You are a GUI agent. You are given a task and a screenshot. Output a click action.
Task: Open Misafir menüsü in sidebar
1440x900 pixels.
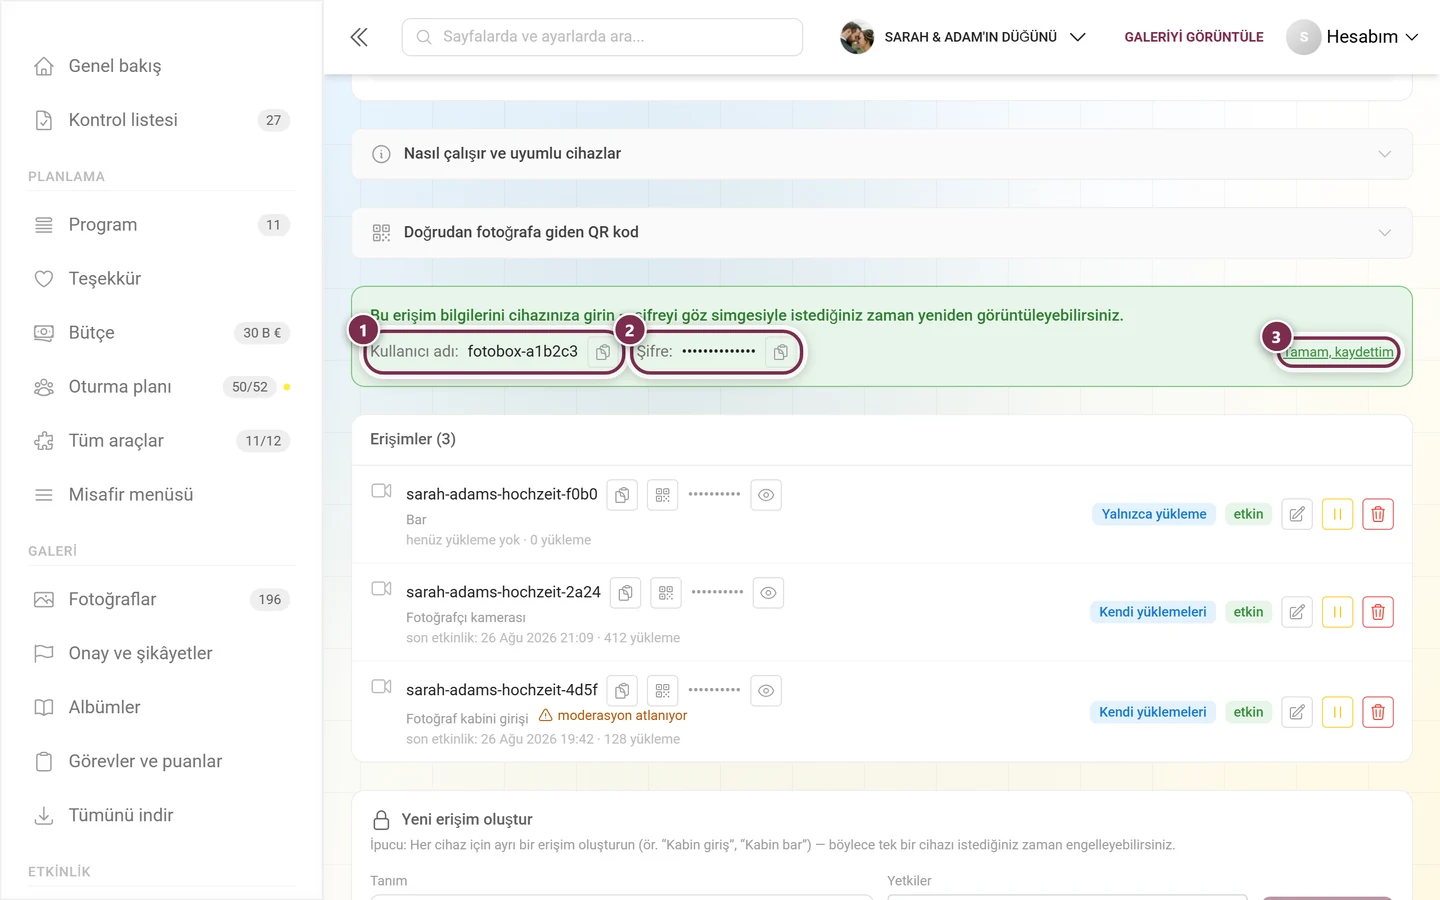(161, 495)
